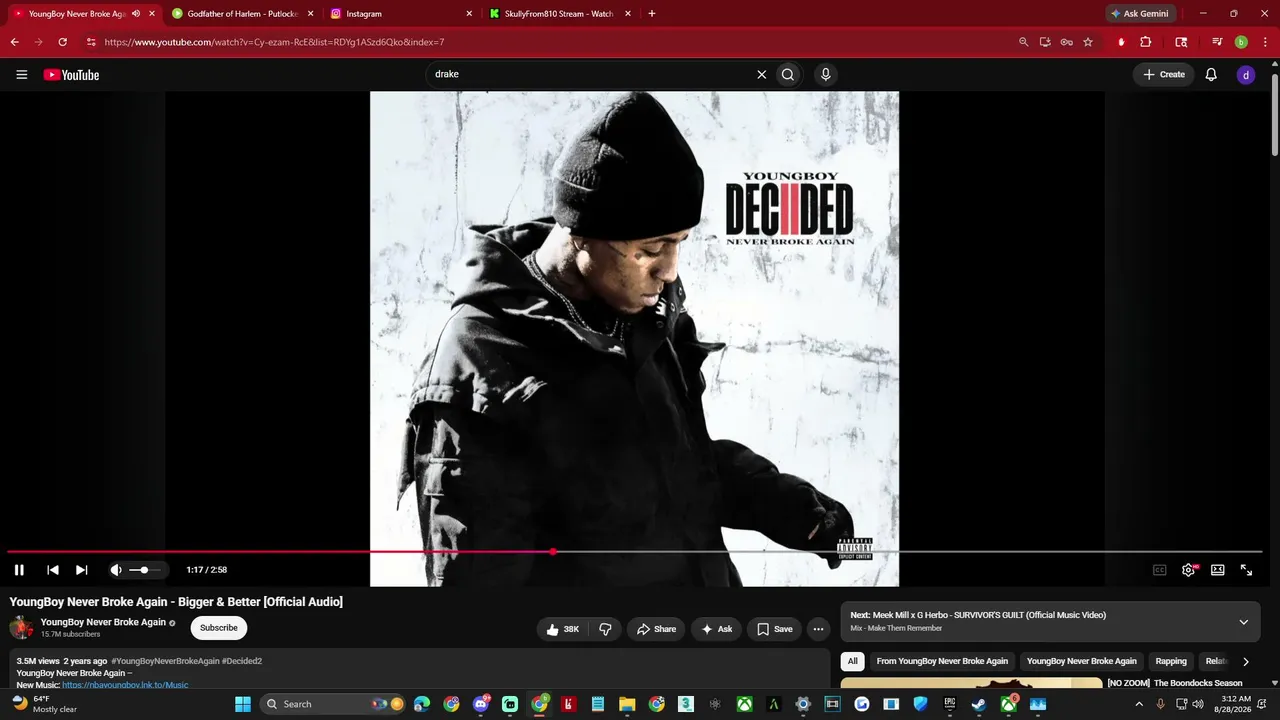View site information icon in address bar

click(91, 42)
